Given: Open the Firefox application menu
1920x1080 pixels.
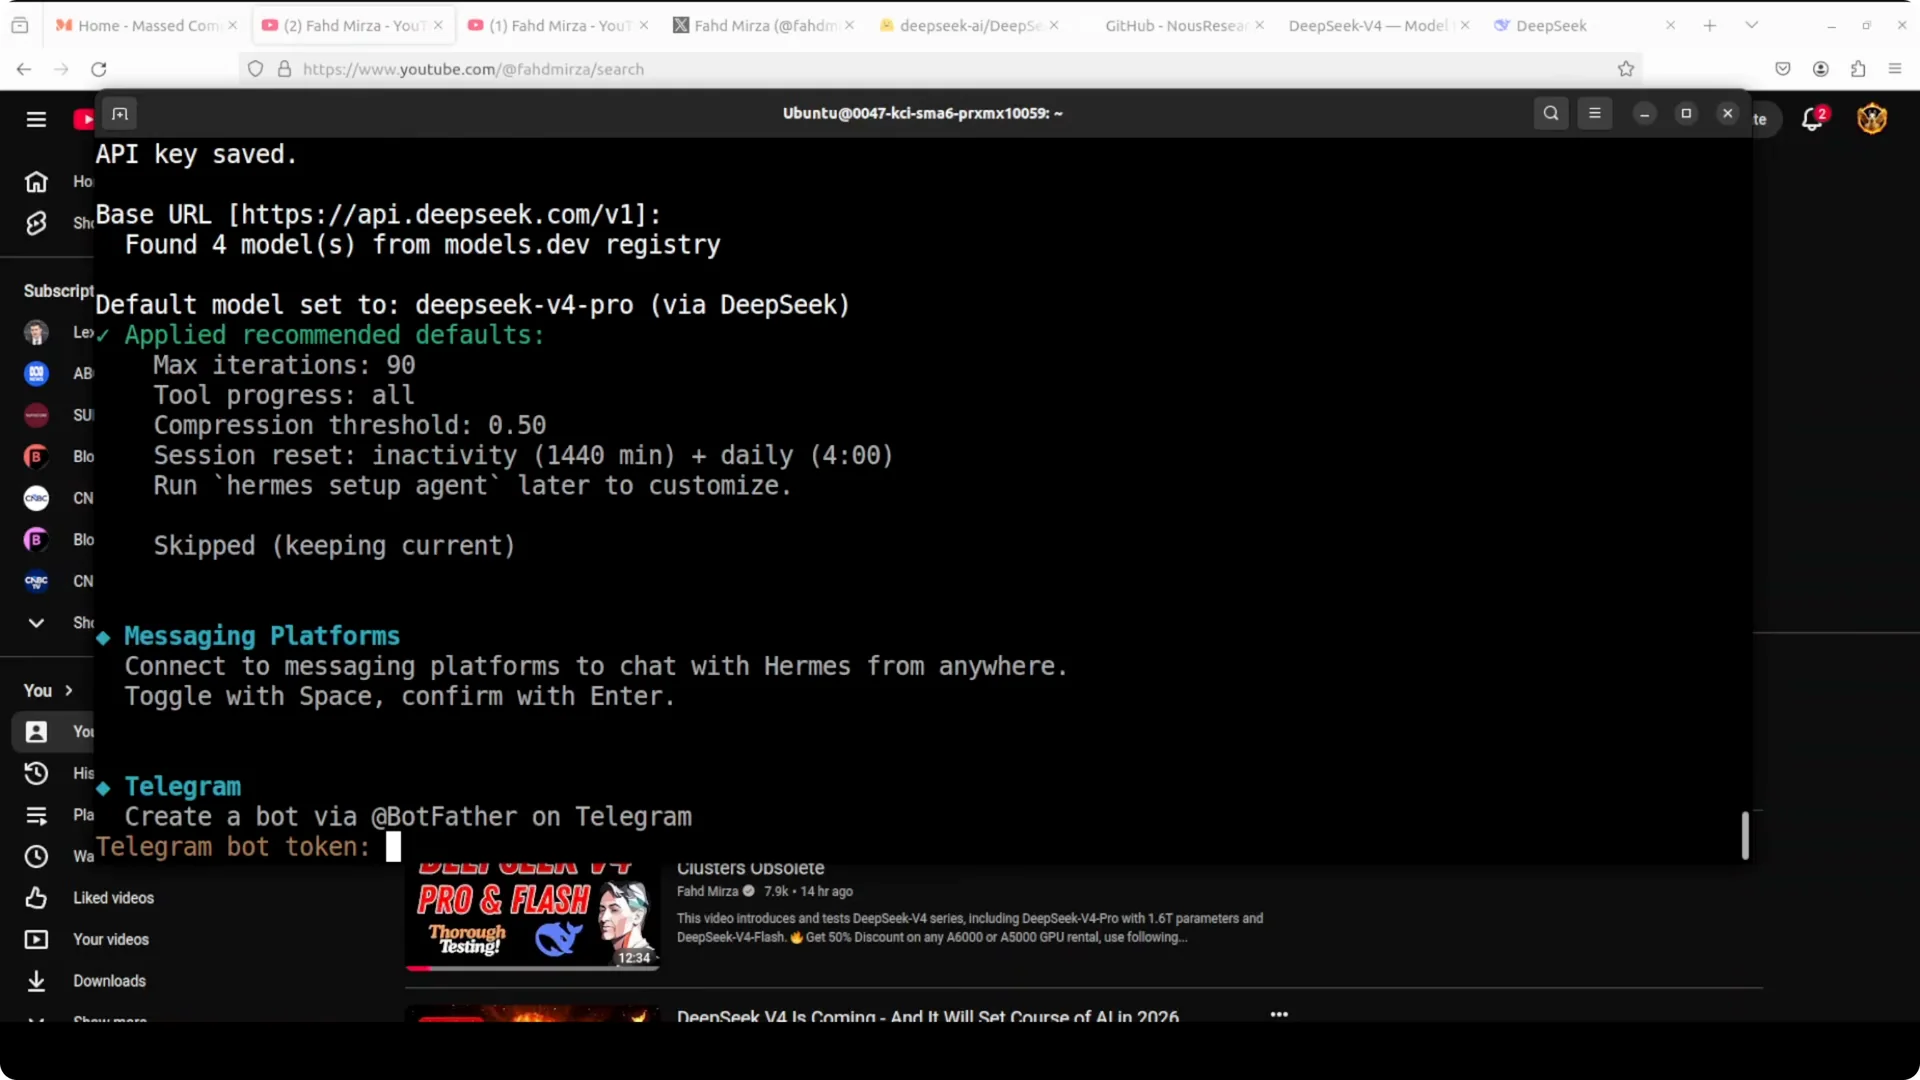Looking at the screenshot, I should coord(1895,69).
